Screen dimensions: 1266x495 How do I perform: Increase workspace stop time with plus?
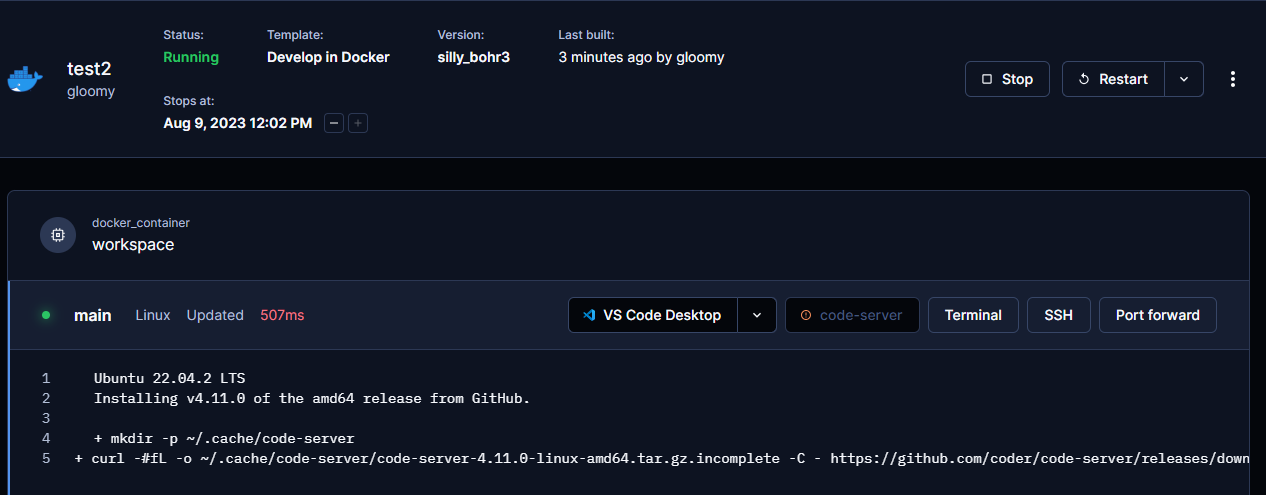[358, 123]
